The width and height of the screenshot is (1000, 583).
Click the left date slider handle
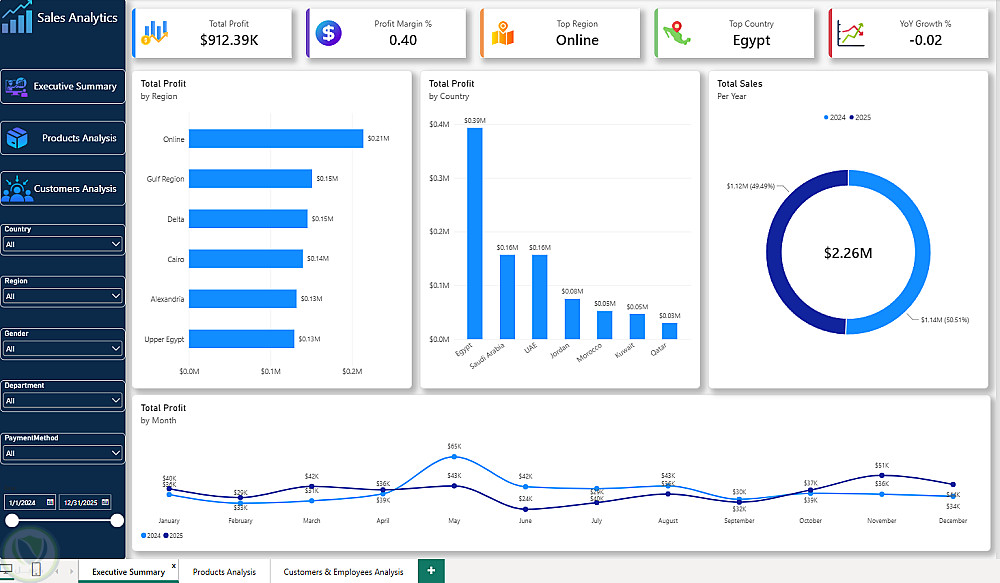[x=12, y=520]
